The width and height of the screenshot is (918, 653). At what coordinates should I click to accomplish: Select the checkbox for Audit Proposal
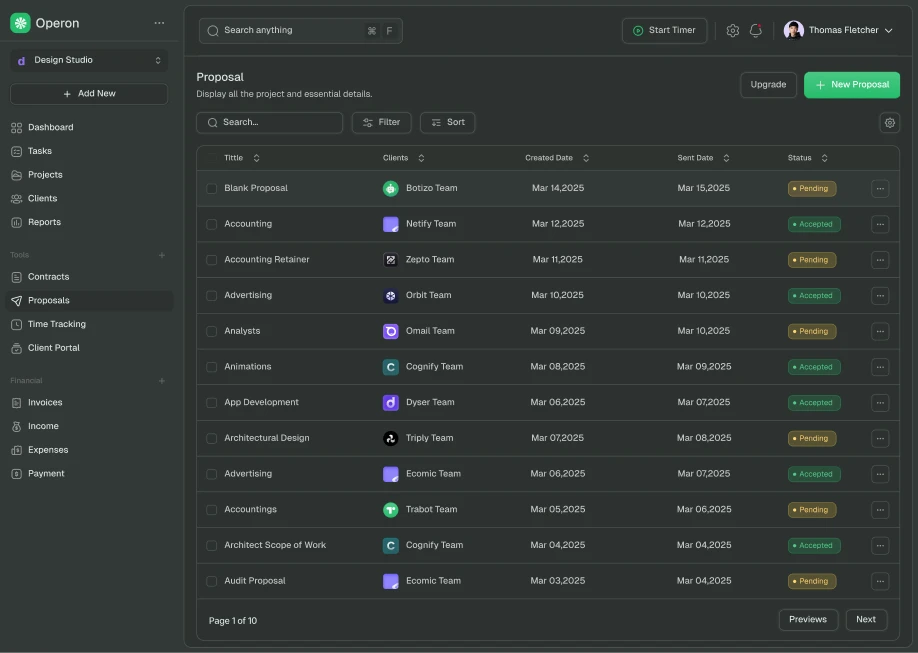(211, 581)
